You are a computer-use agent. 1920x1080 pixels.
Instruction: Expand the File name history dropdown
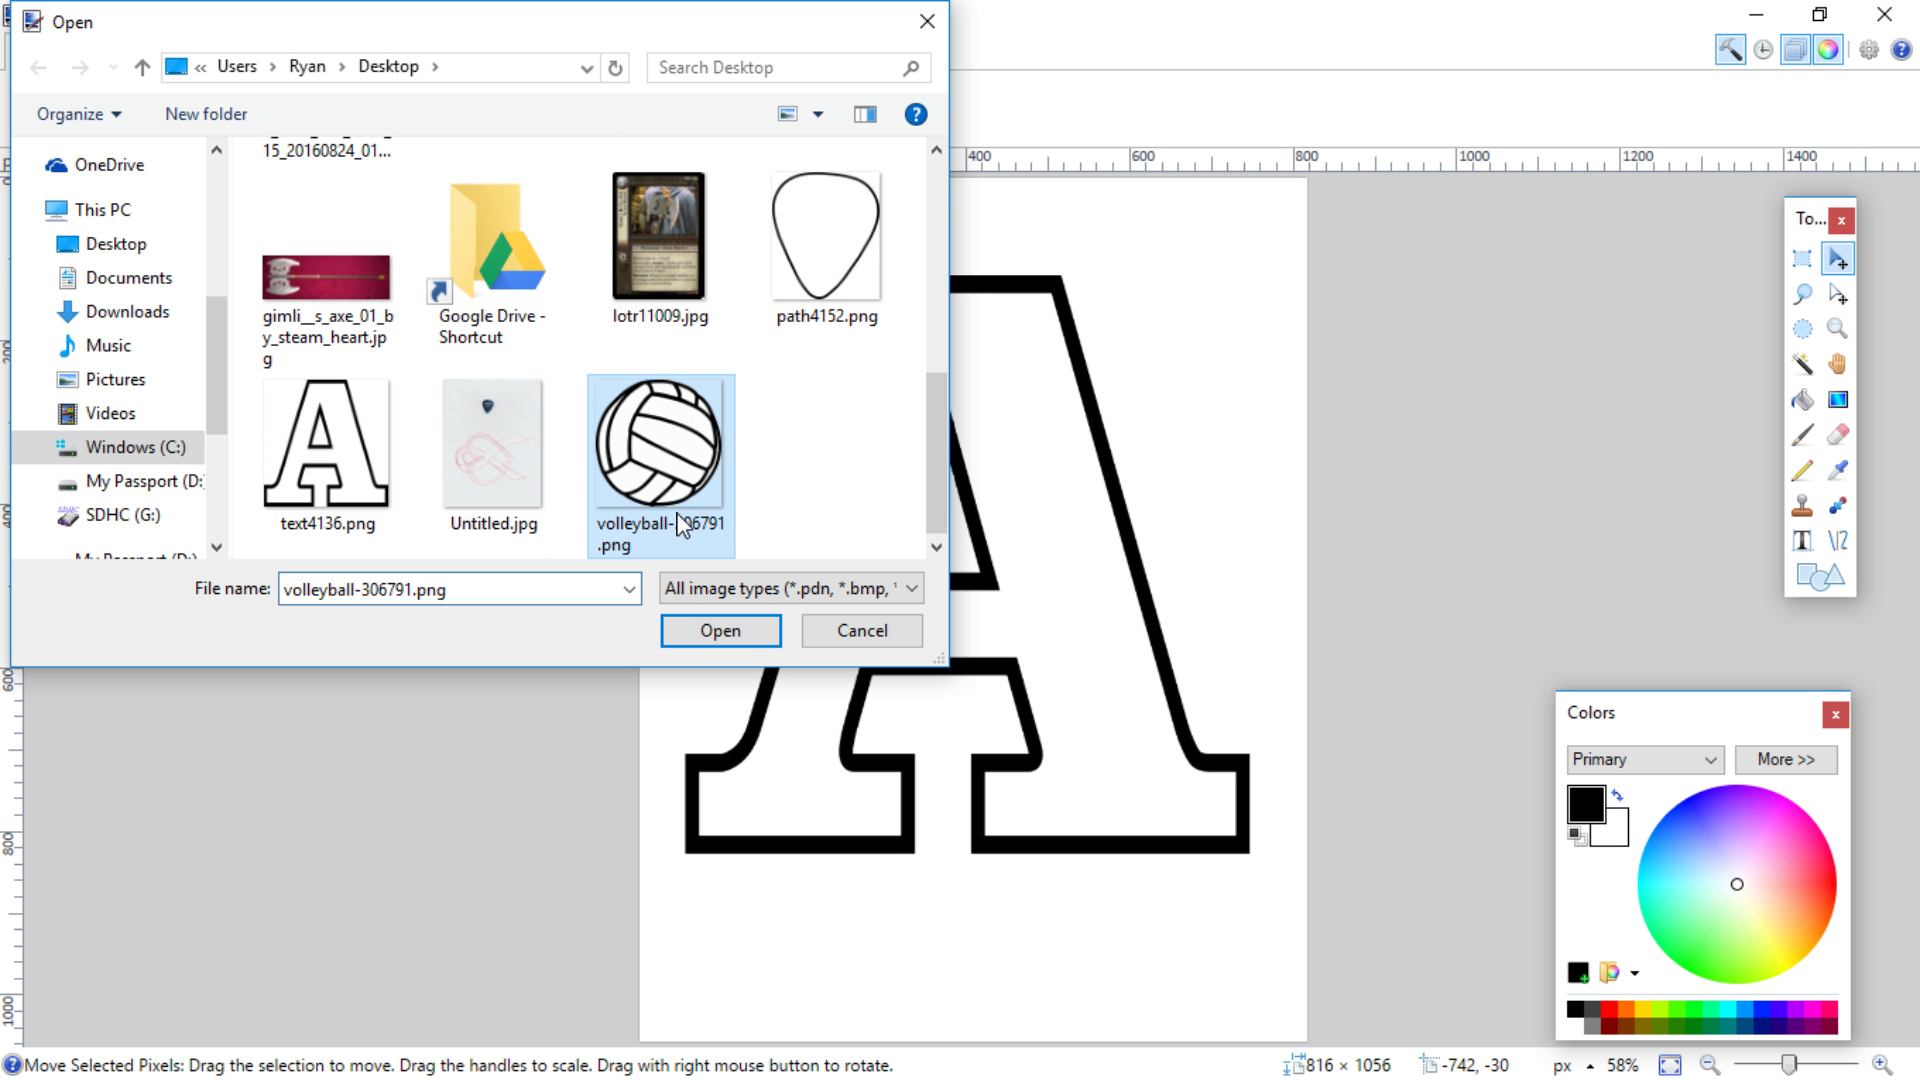(629, 590)
